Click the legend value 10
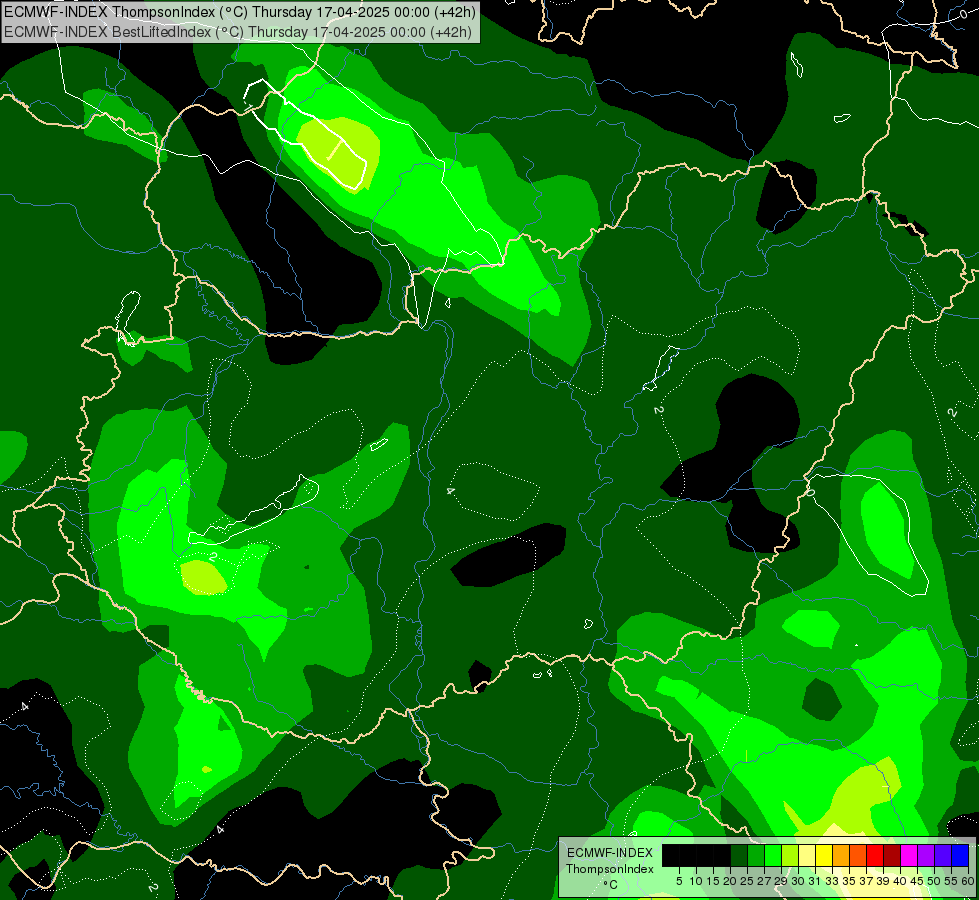The image size is (979, 900). [696, 881]
